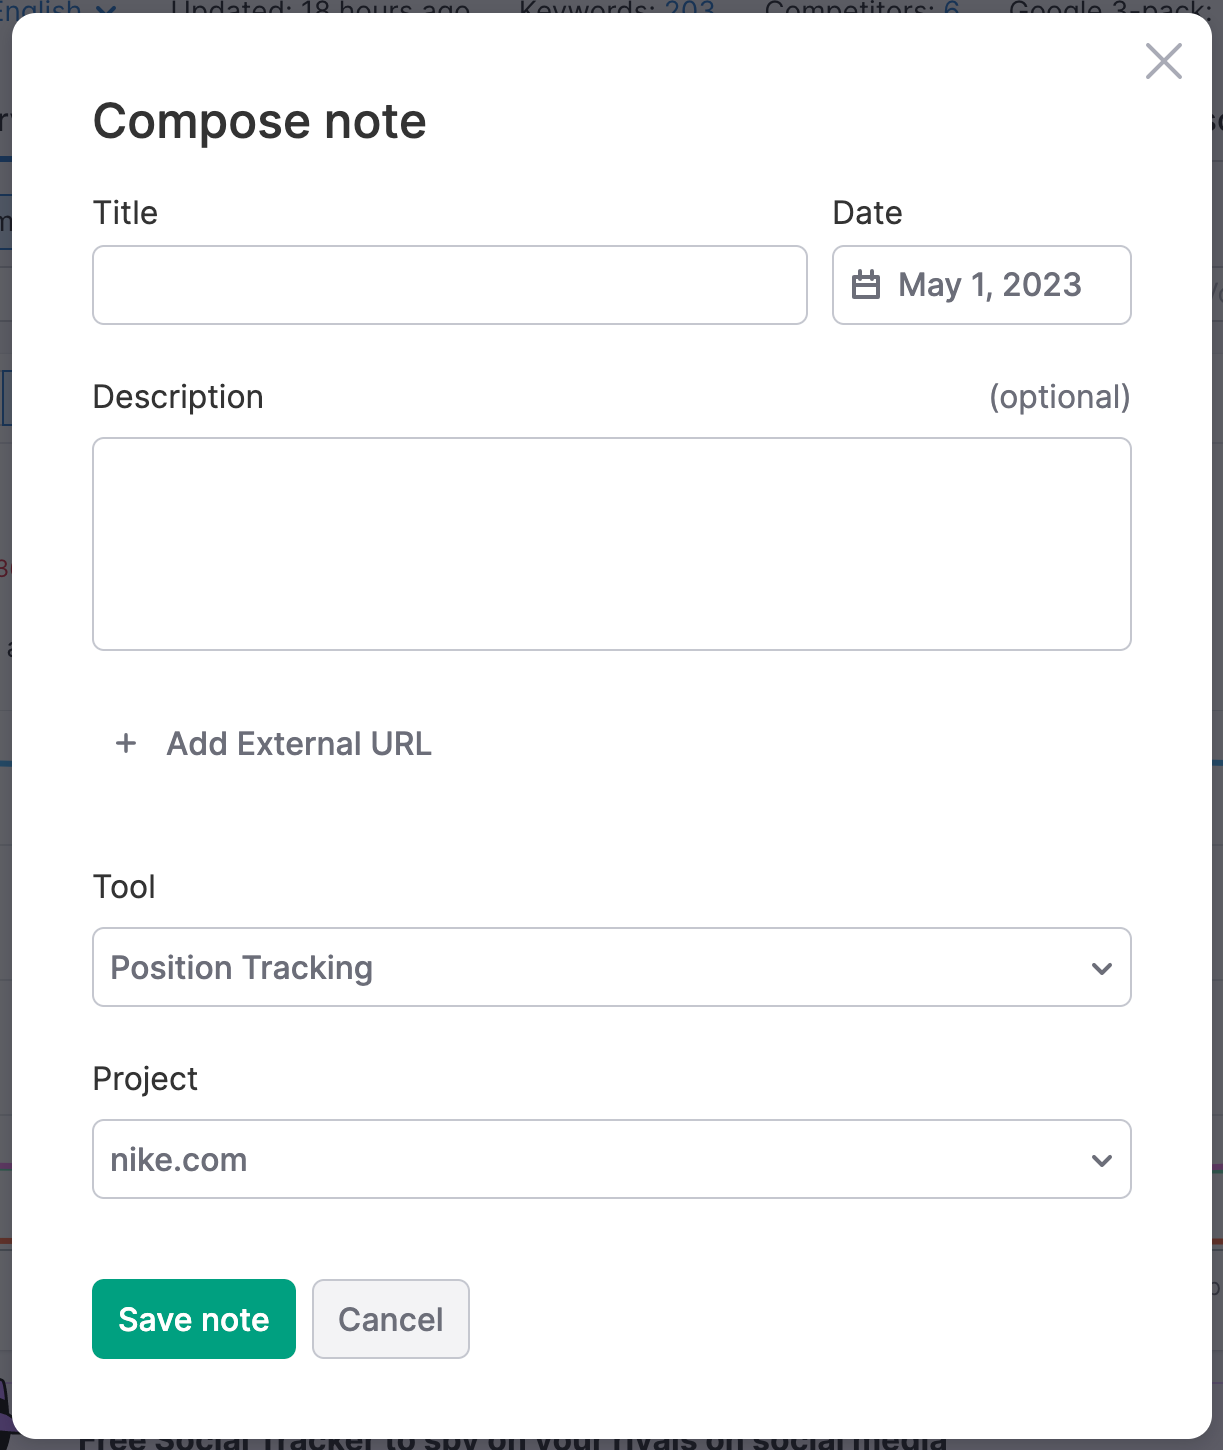Image resolution: width=1223 pixels, height=1450 pixels.
Task: Click Add External URL
Action: pyautogui.click(x=298, y=744)
